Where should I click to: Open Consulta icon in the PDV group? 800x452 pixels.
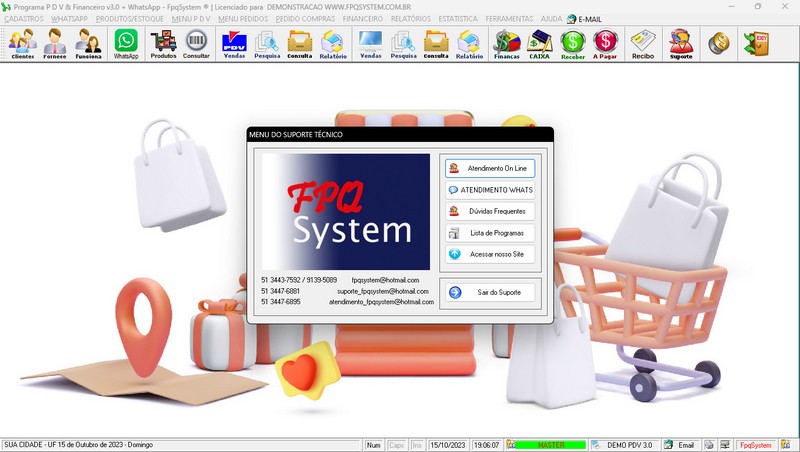coord(299,44)
